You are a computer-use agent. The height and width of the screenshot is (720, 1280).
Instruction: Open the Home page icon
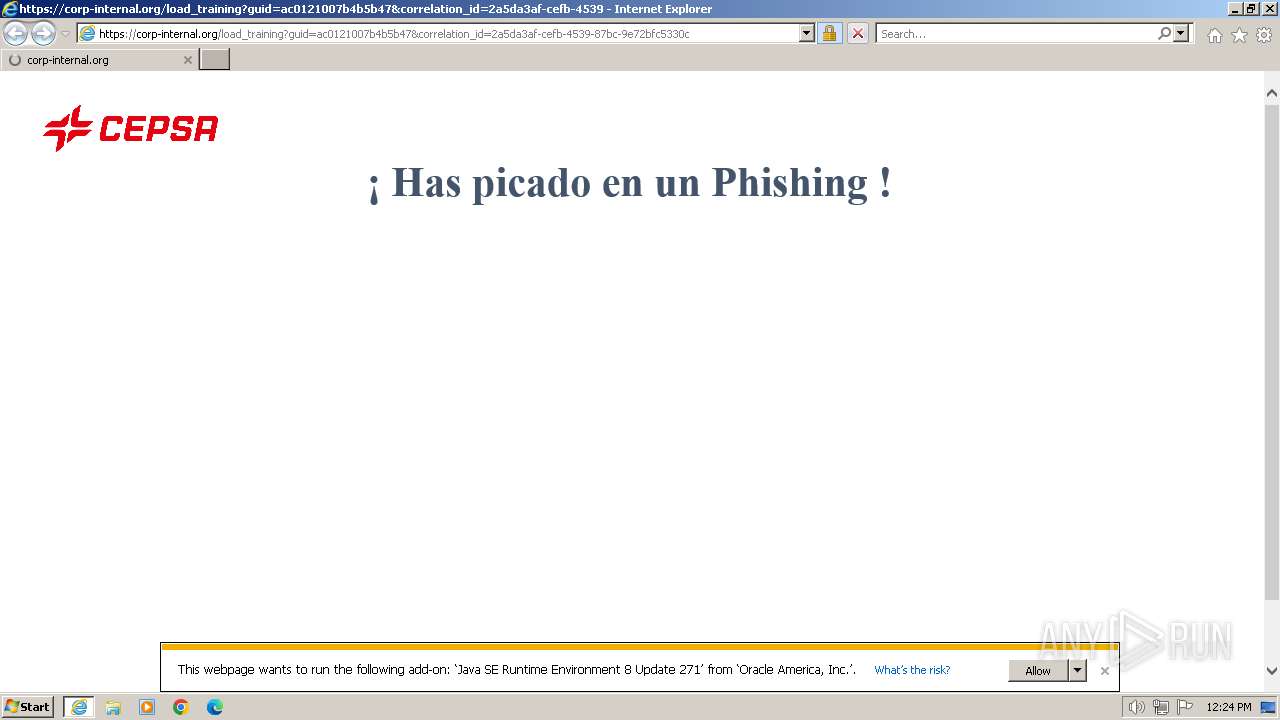coord(1214,35)
